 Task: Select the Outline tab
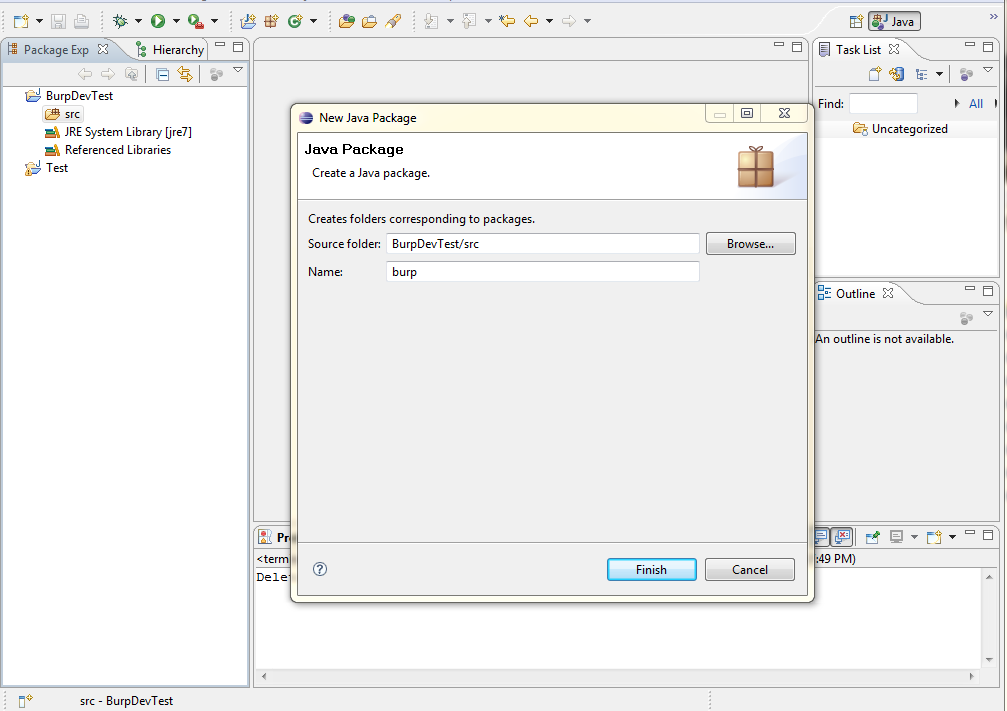tap(855, 294)
